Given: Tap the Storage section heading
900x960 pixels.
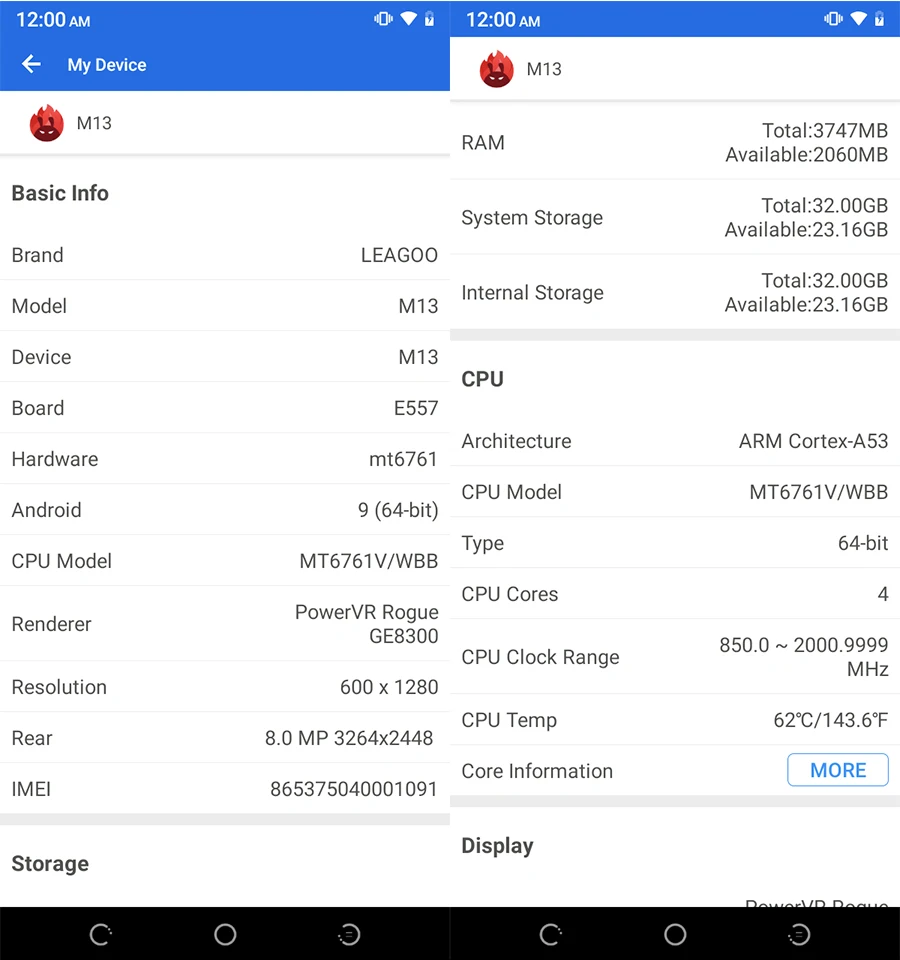Looking at the screenshot, I should pyautogui.click(x=50, y=863).
